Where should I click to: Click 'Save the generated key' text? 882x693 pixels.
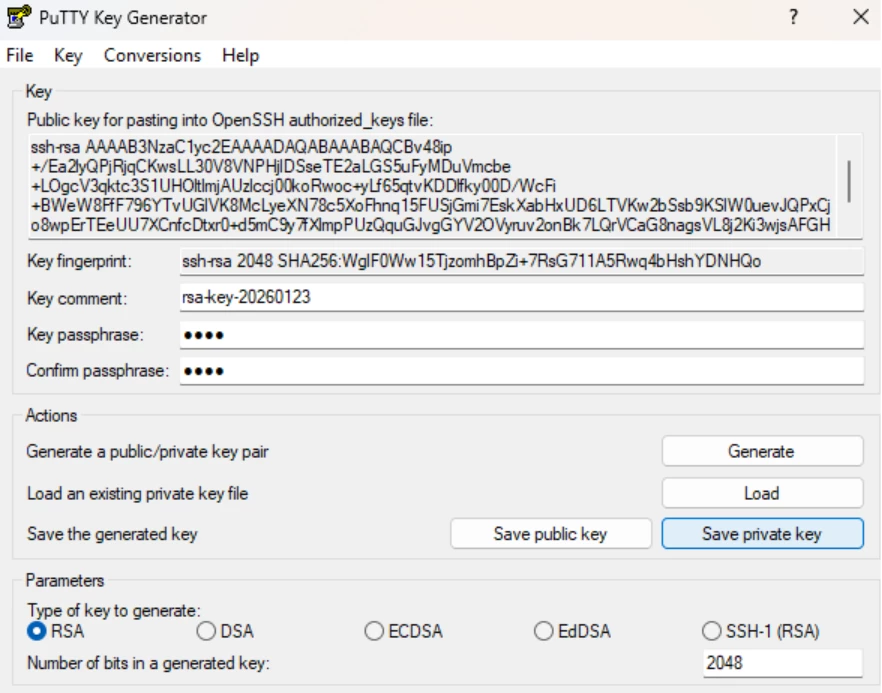(x=112, y=534)
